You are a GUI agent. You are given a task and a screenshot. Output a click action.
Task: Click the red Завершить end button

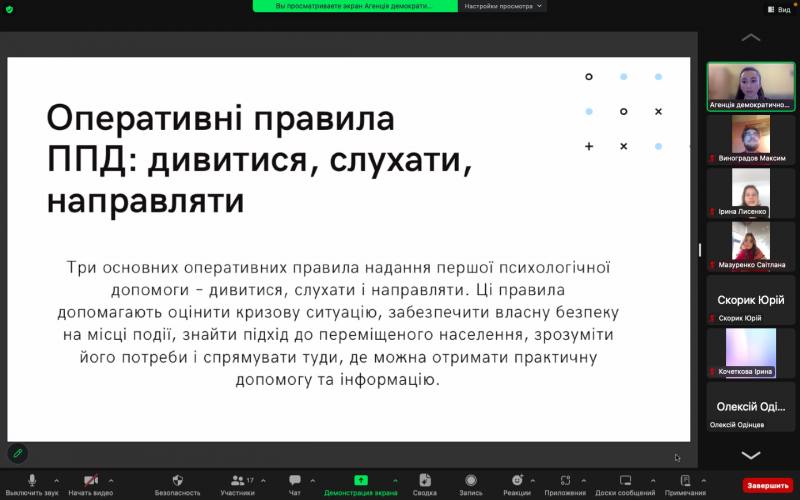click(767, 485)
